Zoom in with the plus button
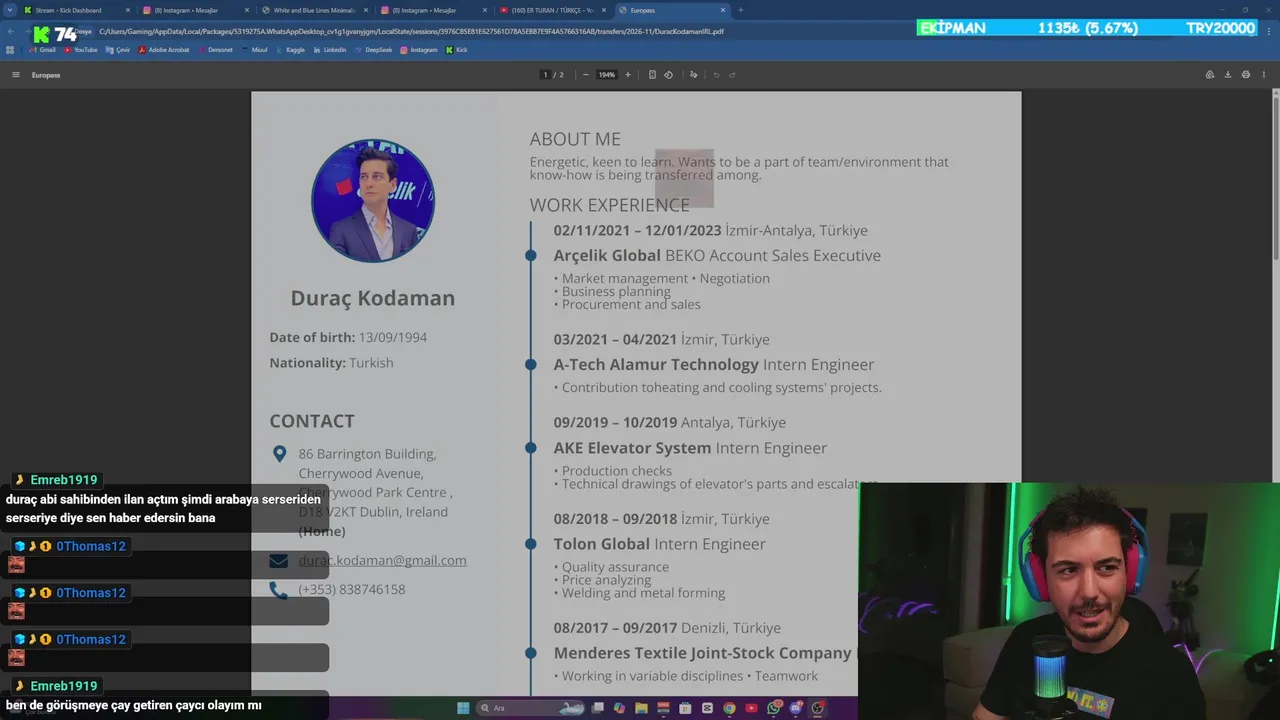1280x720 pixels. [x=628, y=75]
